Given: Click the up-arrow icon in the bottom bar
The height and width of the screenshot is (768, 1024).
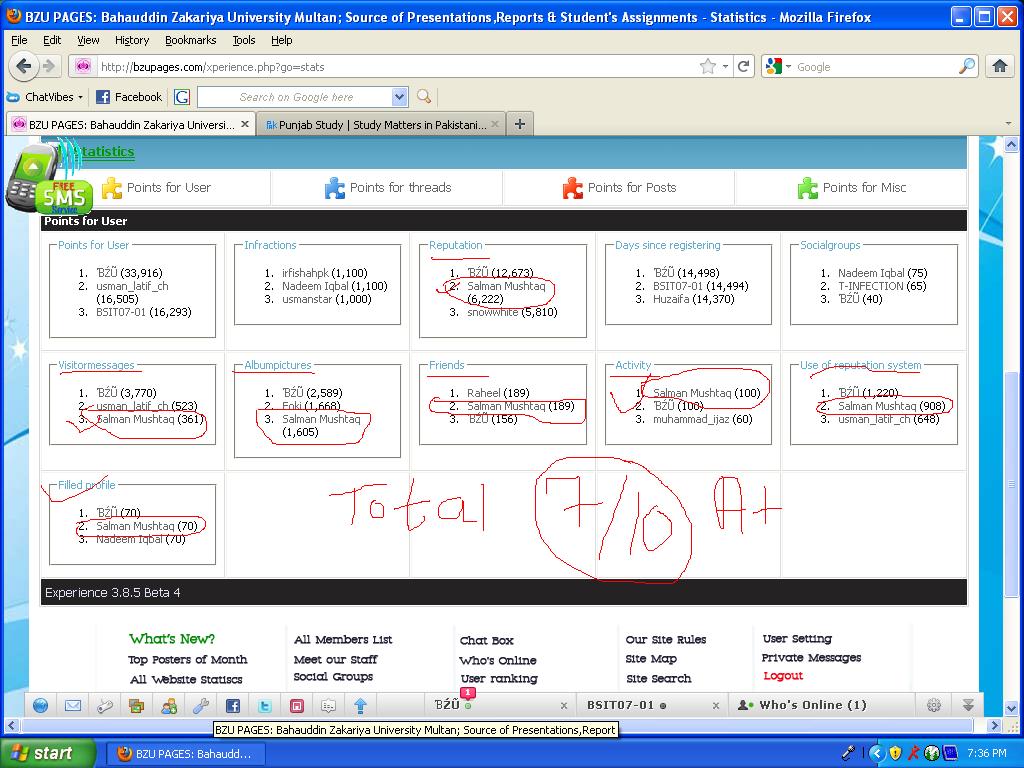Looking at the screenshot, I should coord(360,705).
